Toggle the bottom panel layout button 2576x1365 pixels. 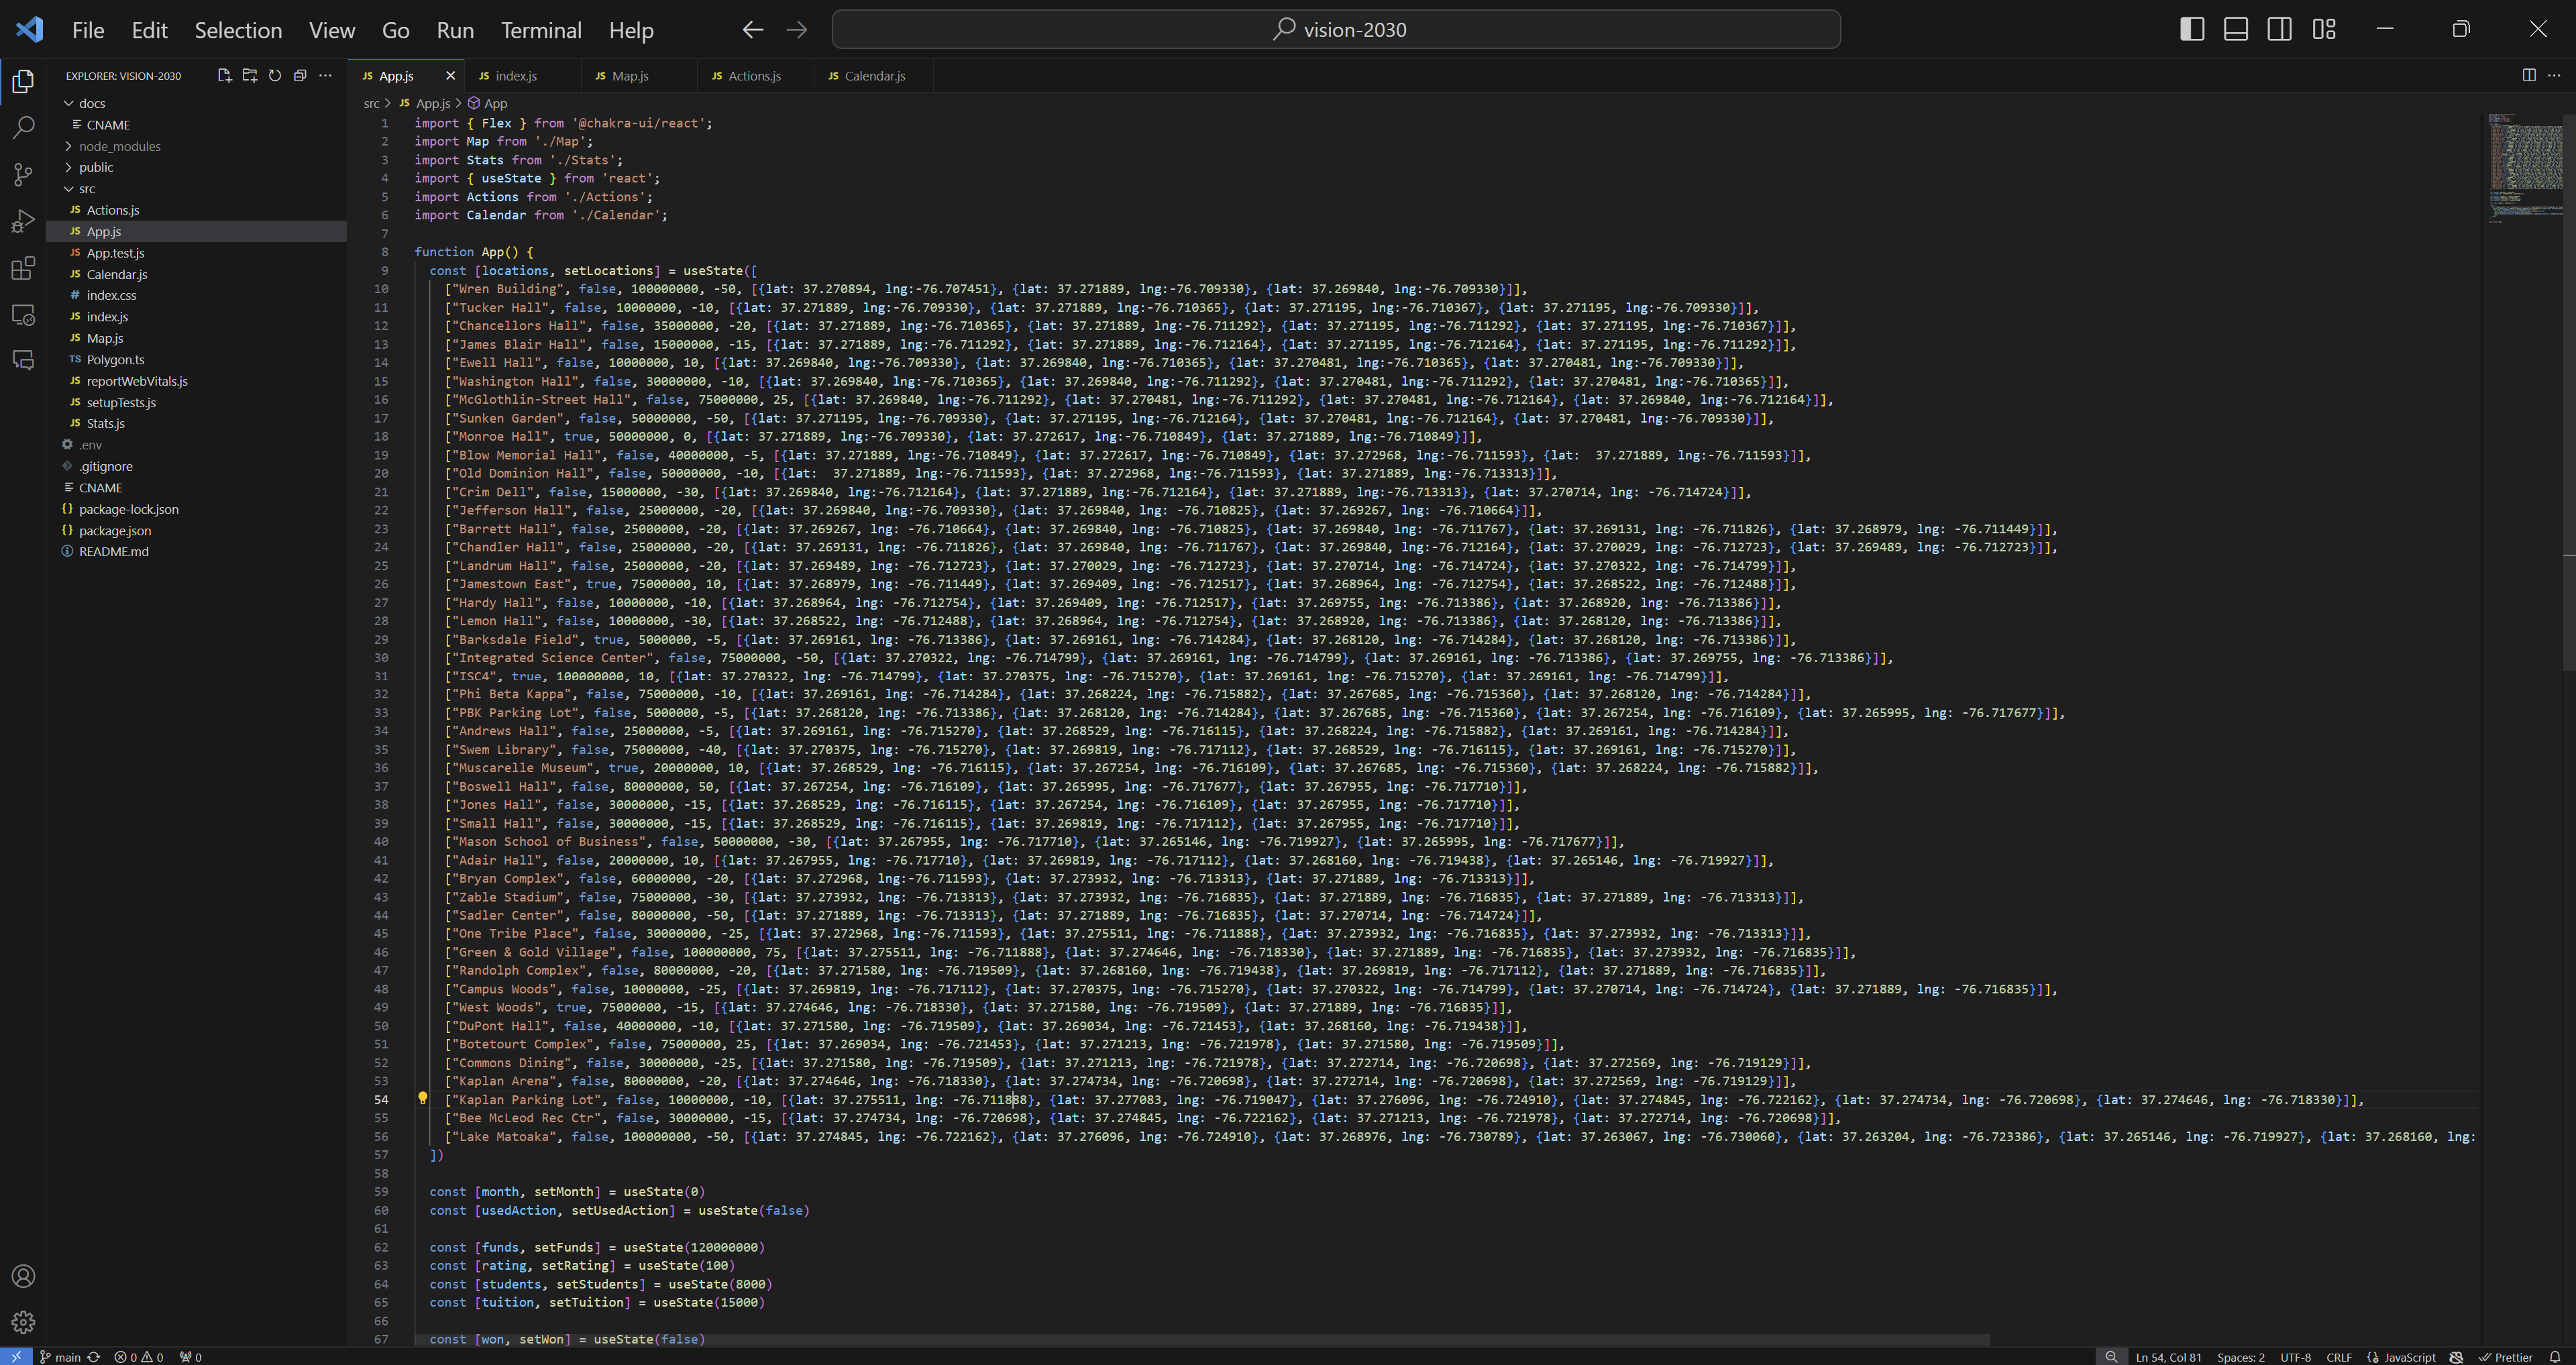2235,29
